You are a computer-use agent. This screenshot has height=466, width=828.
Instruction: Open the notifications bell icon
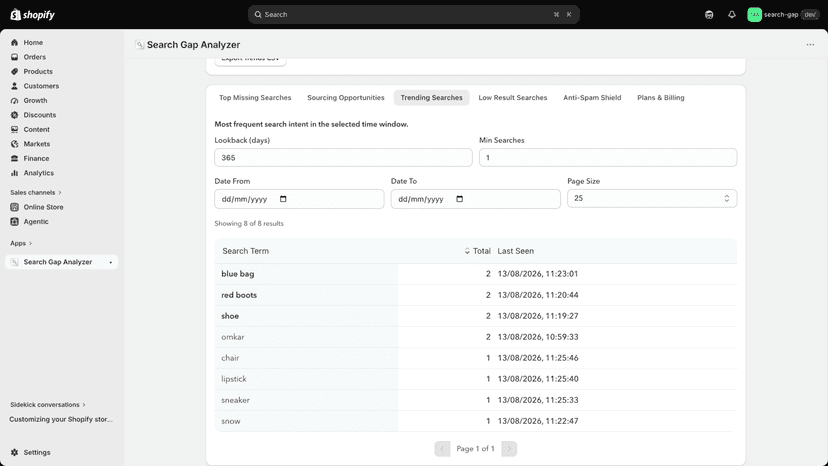pyautogui.click(x=731, y=15)
